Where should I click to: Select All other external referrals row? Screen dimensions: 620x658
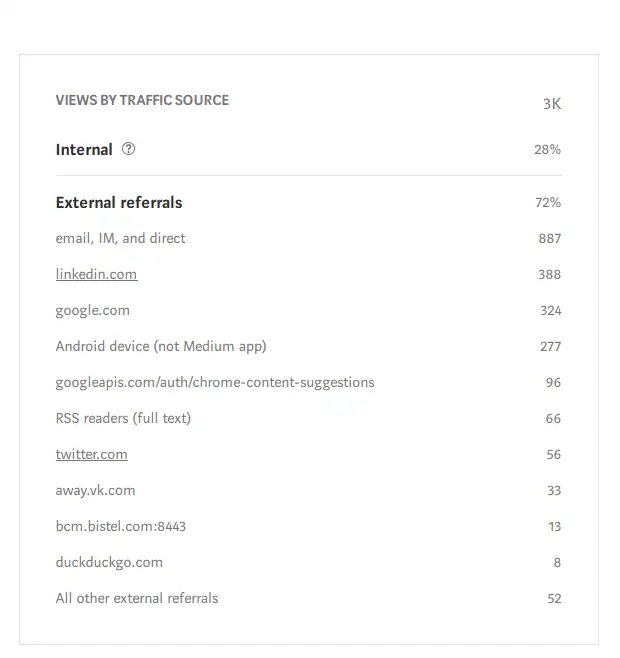click(x=137, y=598)
